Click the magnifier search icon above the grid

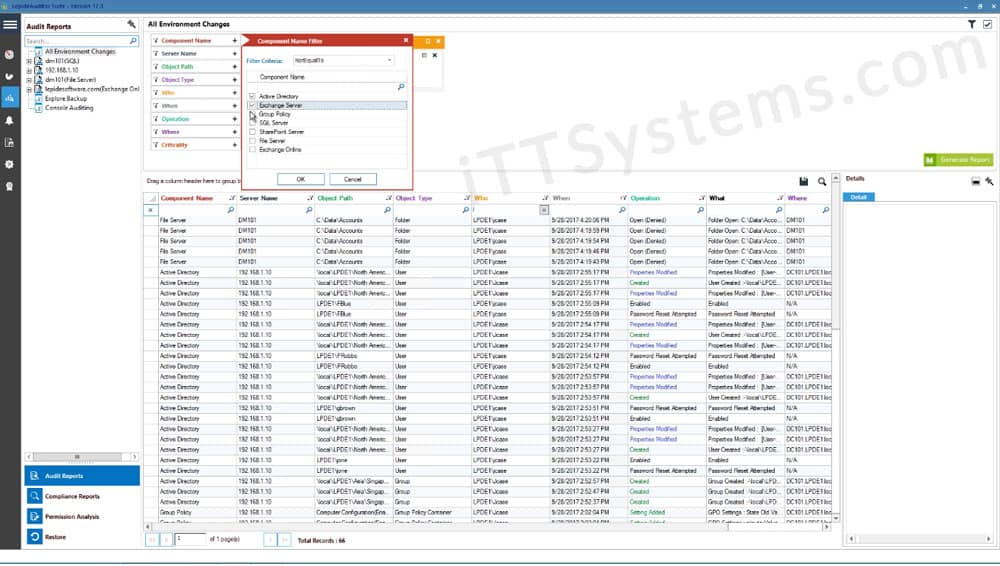822,182
